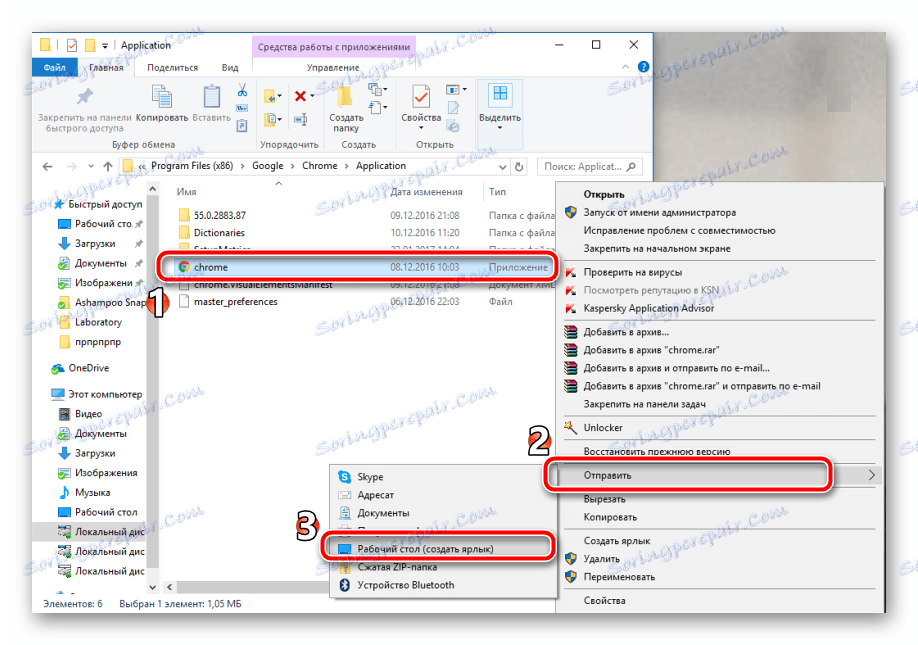Image resolution: width=918 pixels, height=645 pixels.
Task: Click Program Files (x86) breadcrumb
Action: coord(192,166)
